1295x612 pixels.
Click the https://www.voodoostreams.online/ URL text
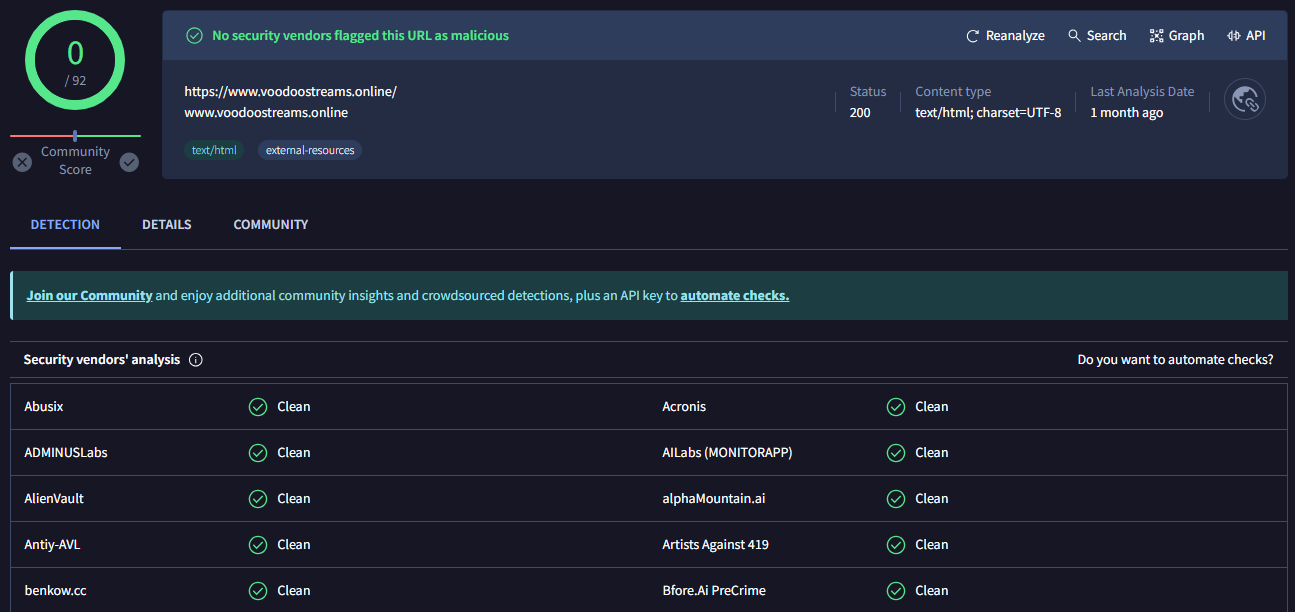(291, 91)
